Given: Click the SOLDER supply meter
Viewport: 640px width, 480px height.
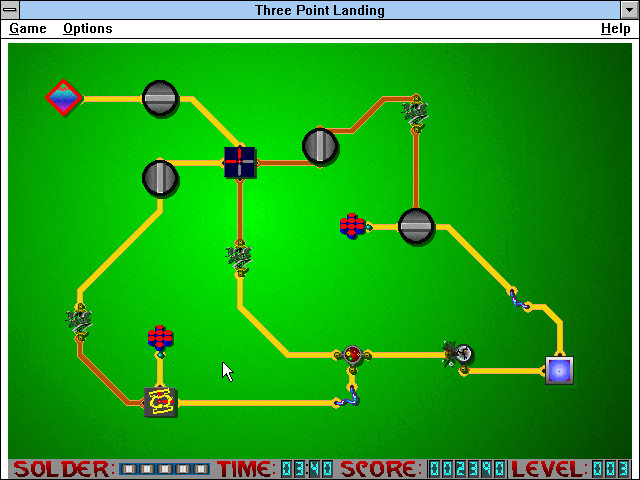Looking at the screenshot, I should click(x=164, y=469).
